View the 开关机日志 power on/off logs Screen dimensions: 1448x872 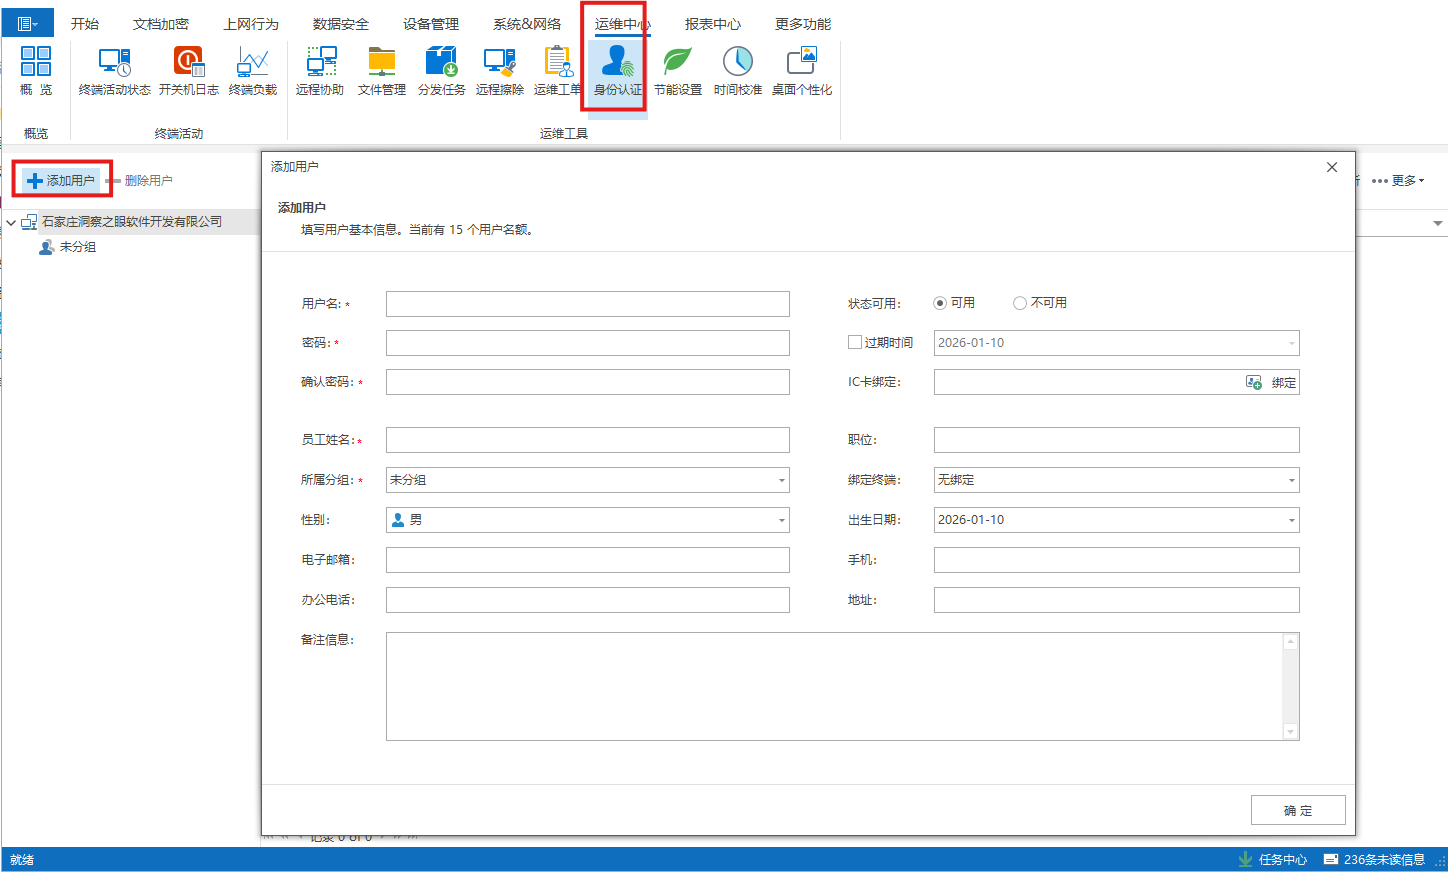(189, 70)
